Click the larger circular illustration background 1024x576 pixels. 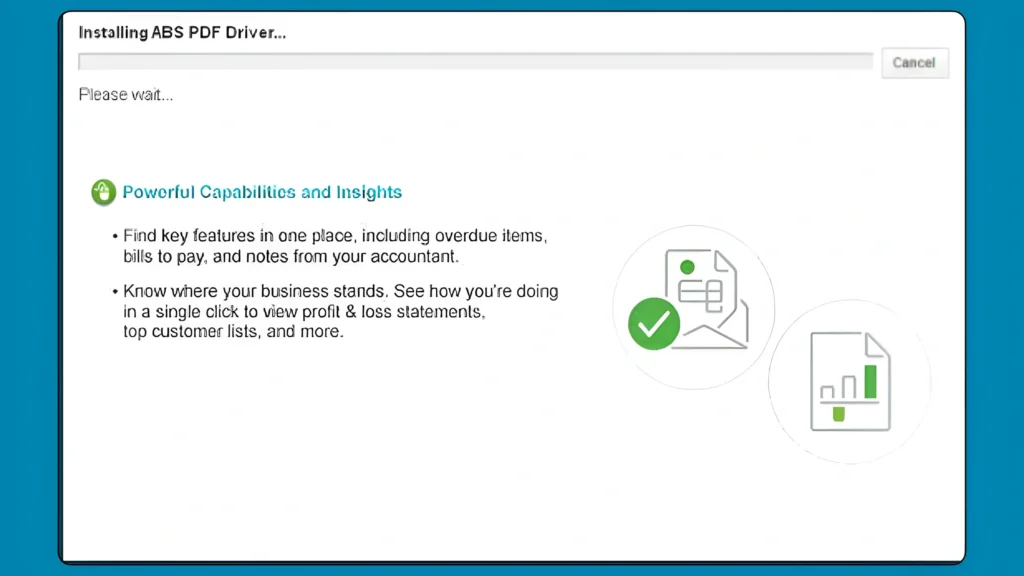(693, 307)
